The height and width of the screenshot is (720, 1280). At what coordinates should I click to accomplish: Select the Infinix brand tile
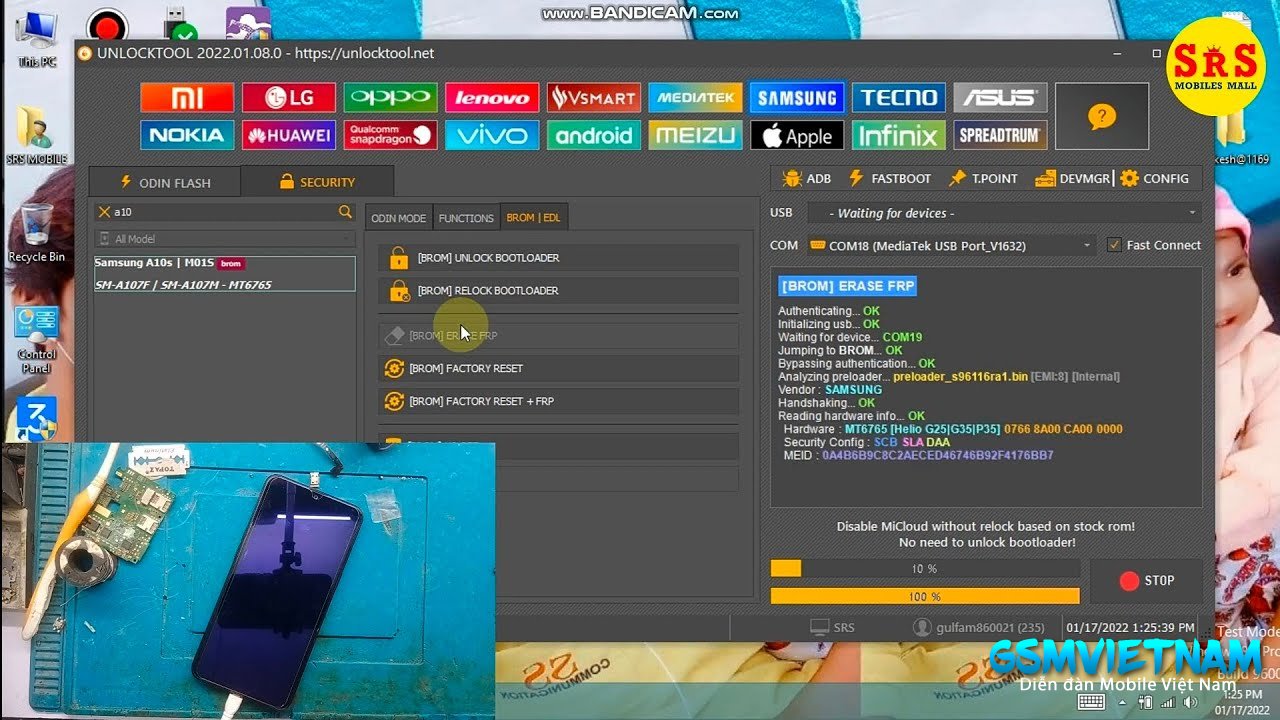(x=899, y=135)
